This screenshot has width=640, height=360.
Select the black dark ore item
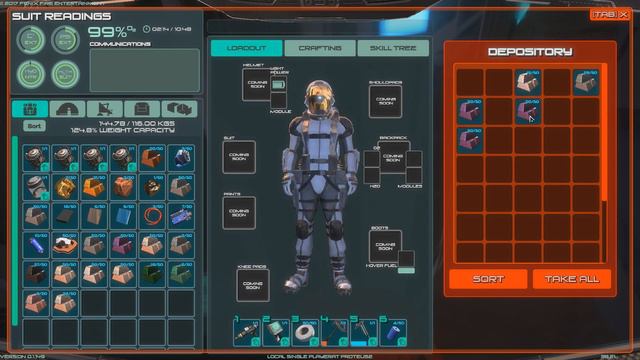[x=36, y=274]
